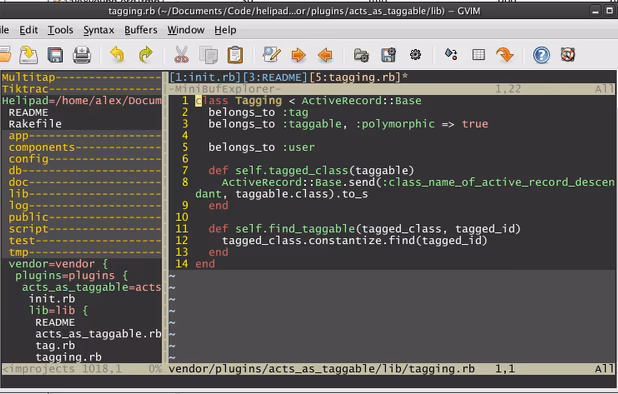This screenshot has height=394, width=618.
Task: Expand the components folder fold
Action: pos(81,147)
